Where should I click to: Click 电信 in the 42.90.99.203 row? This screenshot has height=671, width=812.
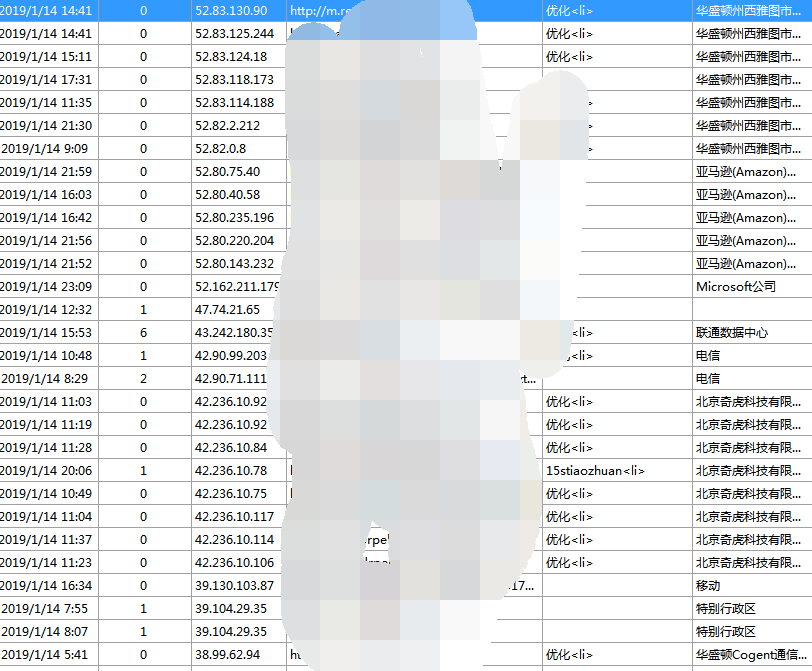(708, 356)
